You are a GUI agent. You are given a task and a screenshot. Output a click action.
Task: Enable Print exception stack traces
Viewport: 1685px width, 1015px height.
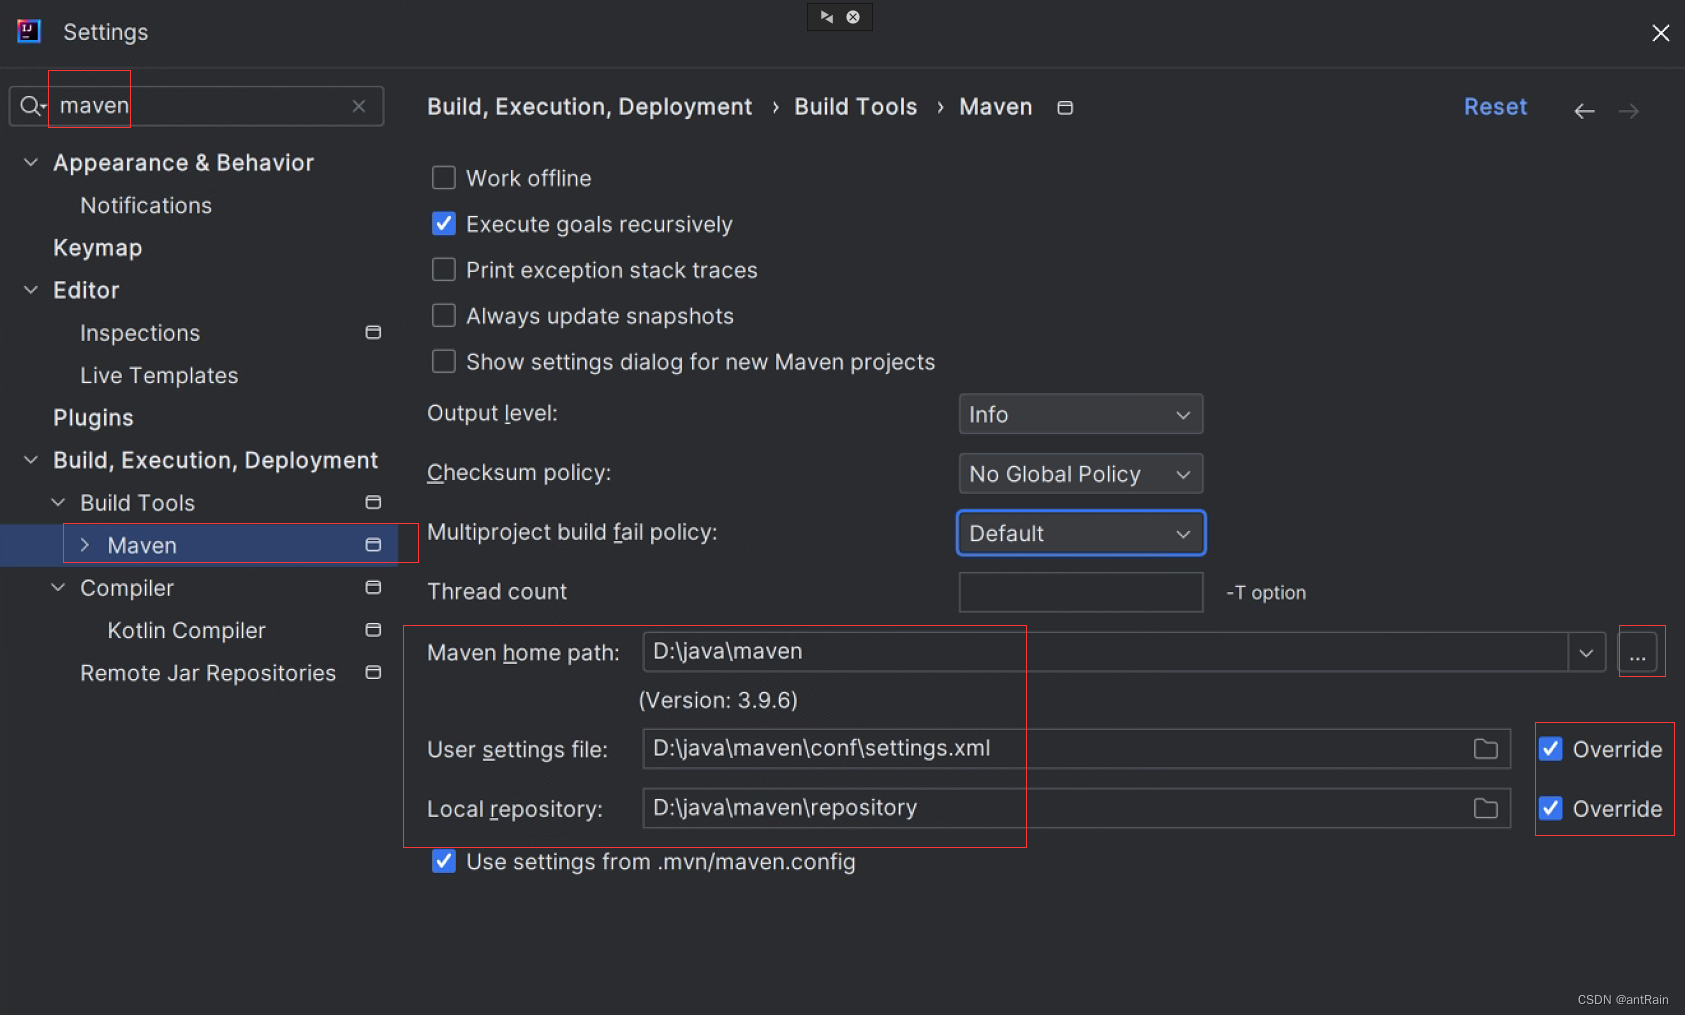point(444,270)
